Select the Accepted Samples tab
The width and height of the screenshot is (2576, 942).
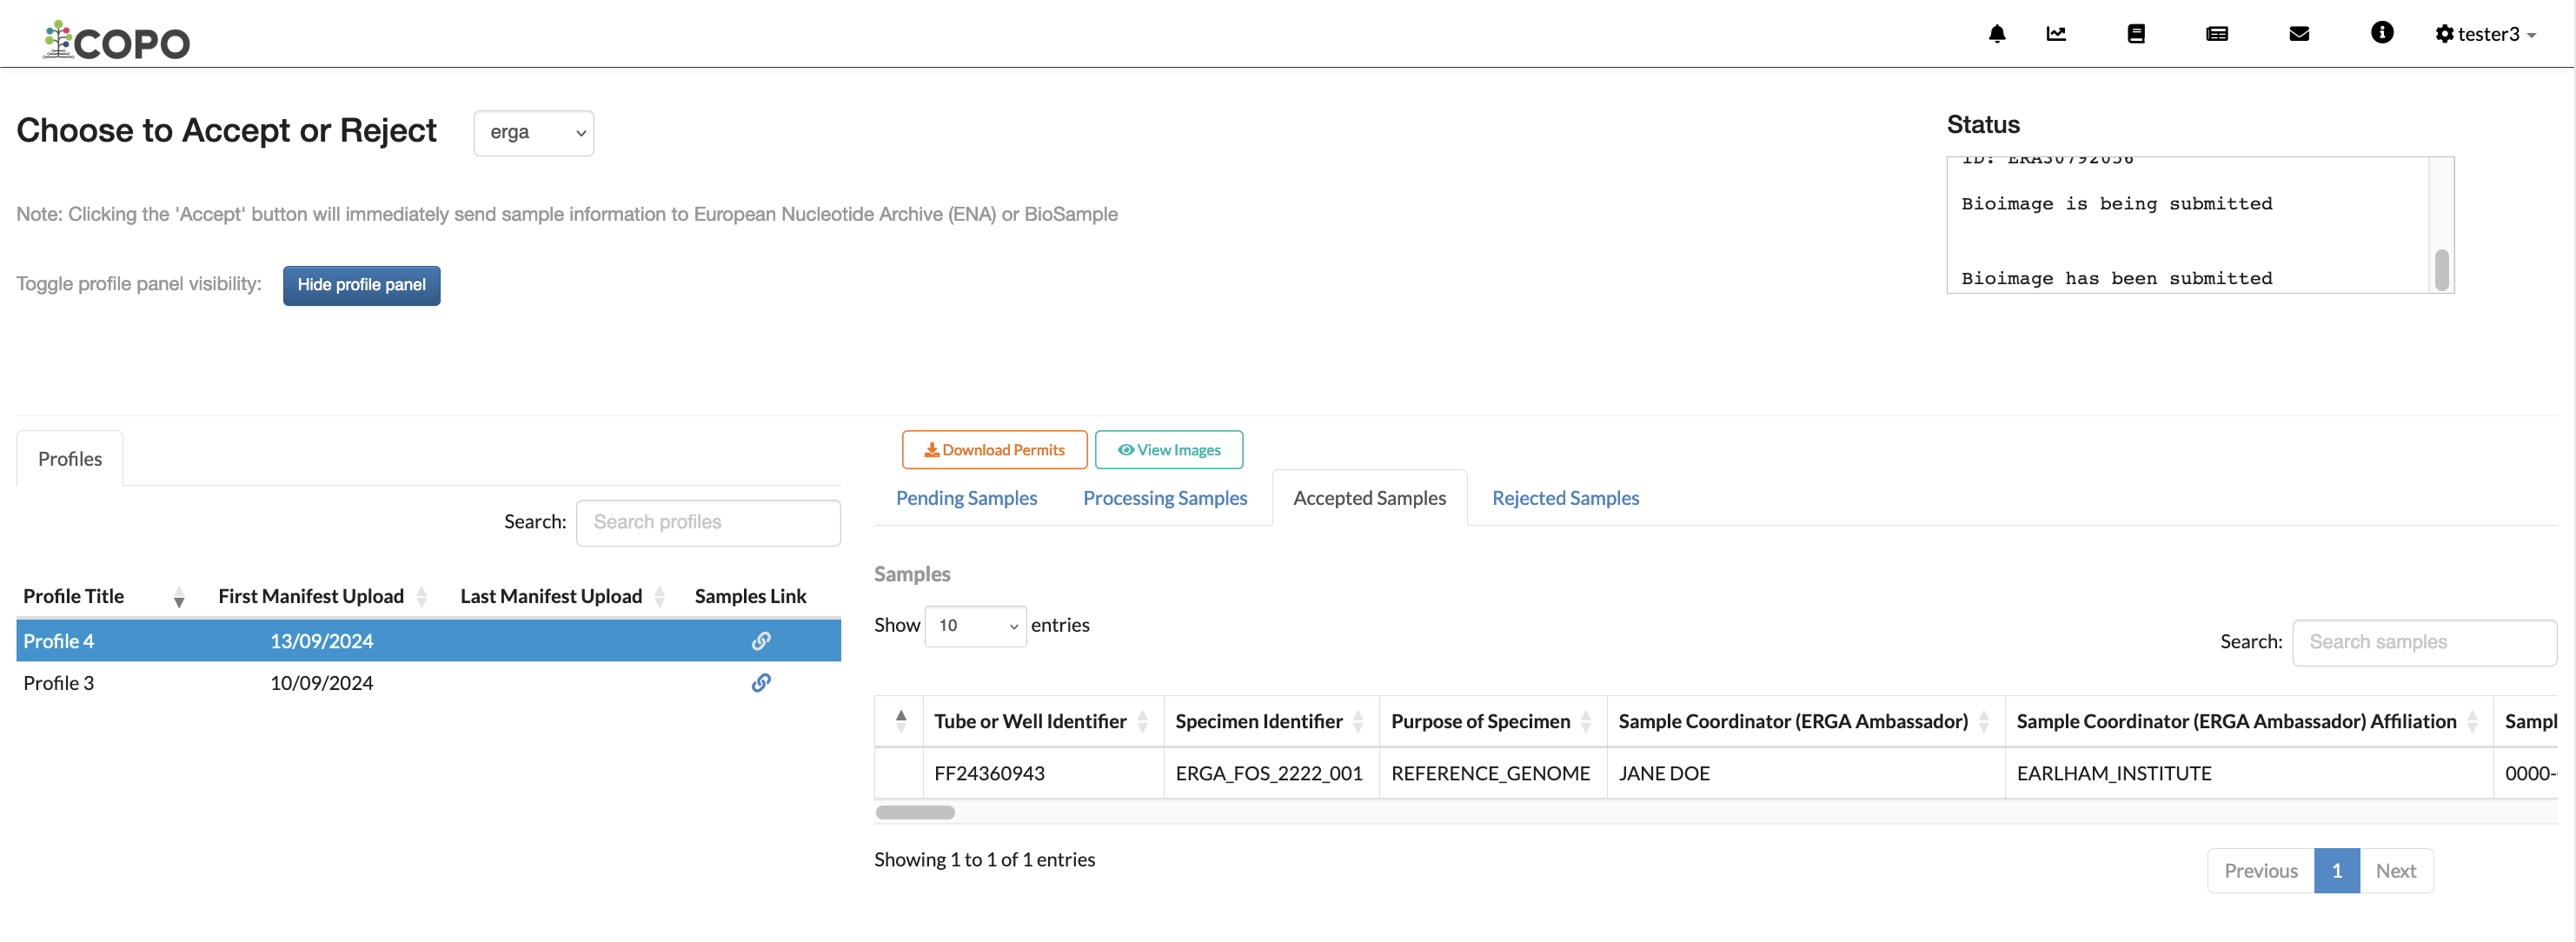click(x=1369, y=498)
